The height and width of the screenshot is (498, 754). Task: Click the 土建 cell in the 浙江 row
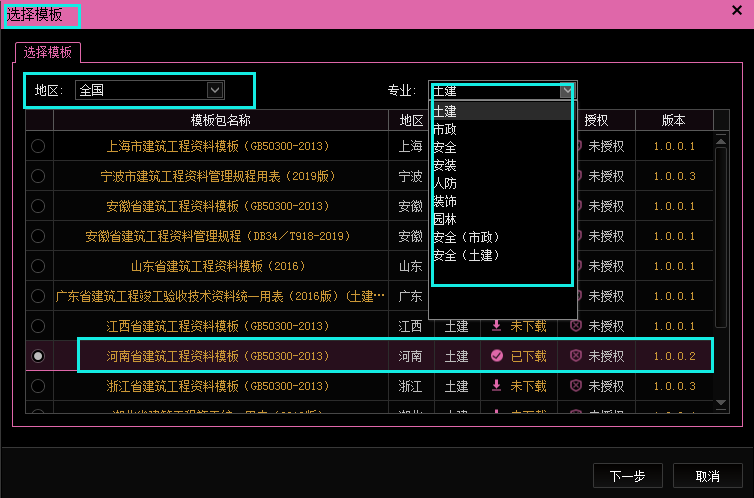tap(456, 386)
